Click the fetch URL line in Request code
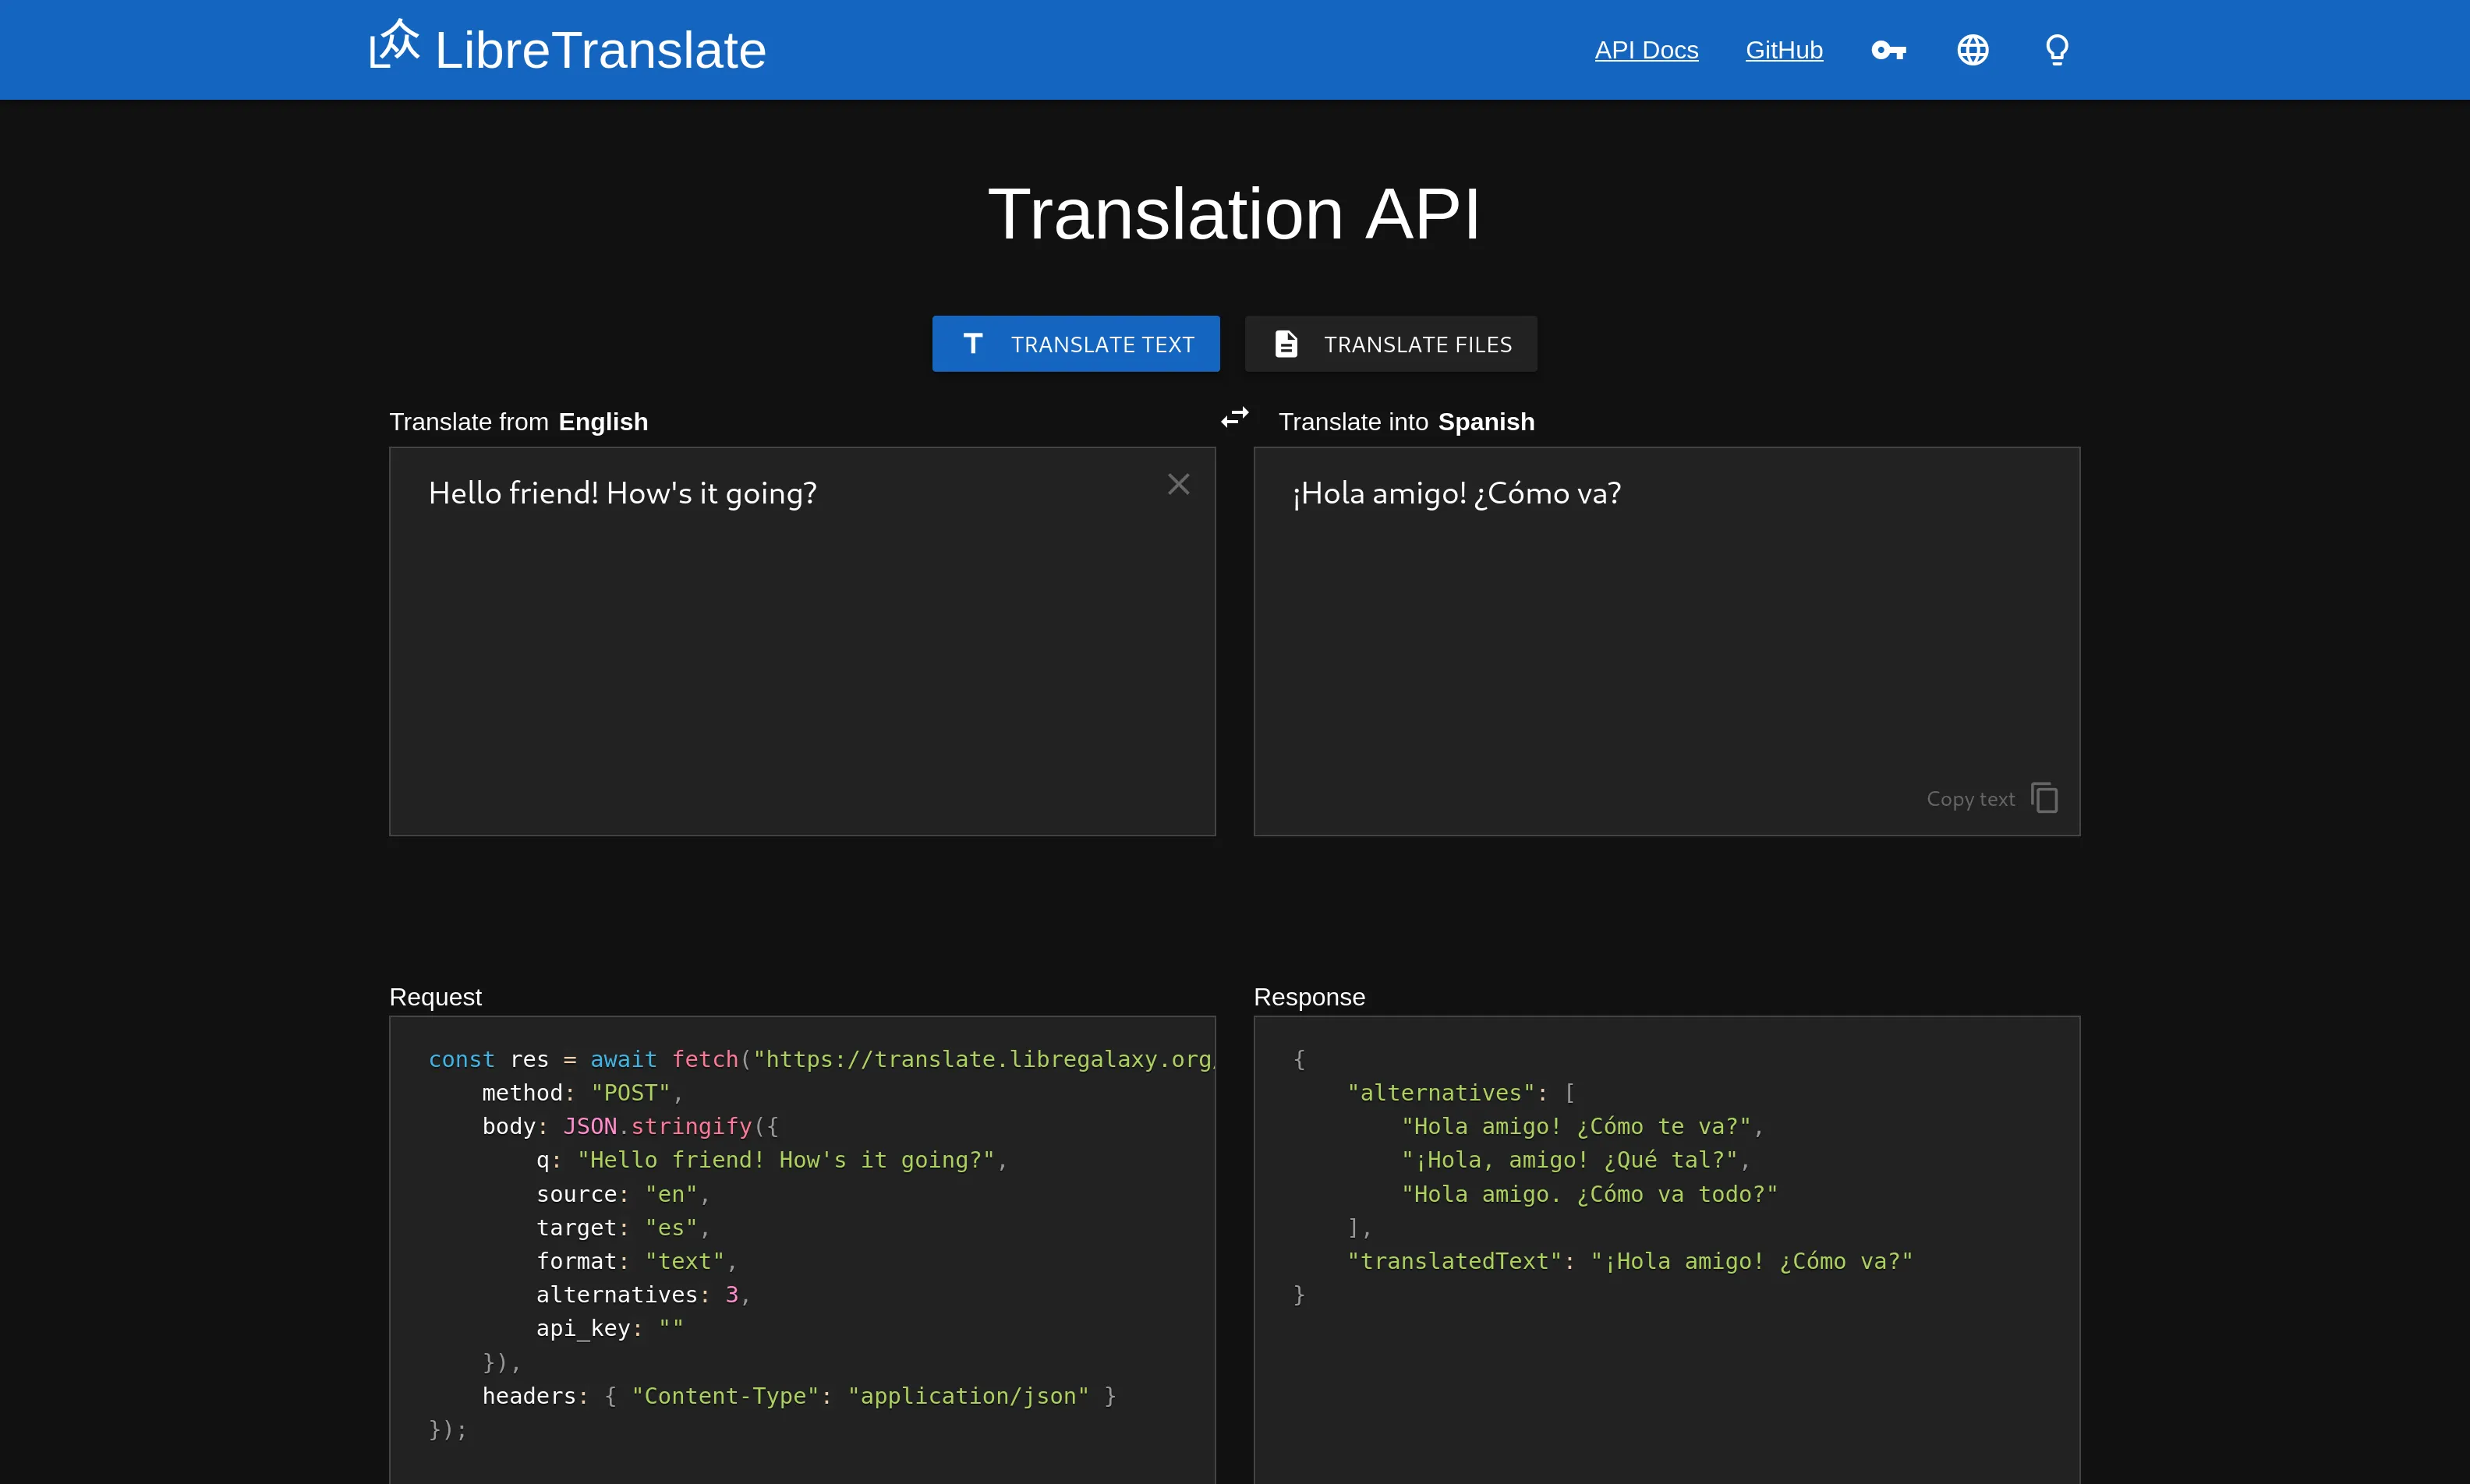The width and height of the screenshot is (2470, 1484). click(x=821, y=1059)
